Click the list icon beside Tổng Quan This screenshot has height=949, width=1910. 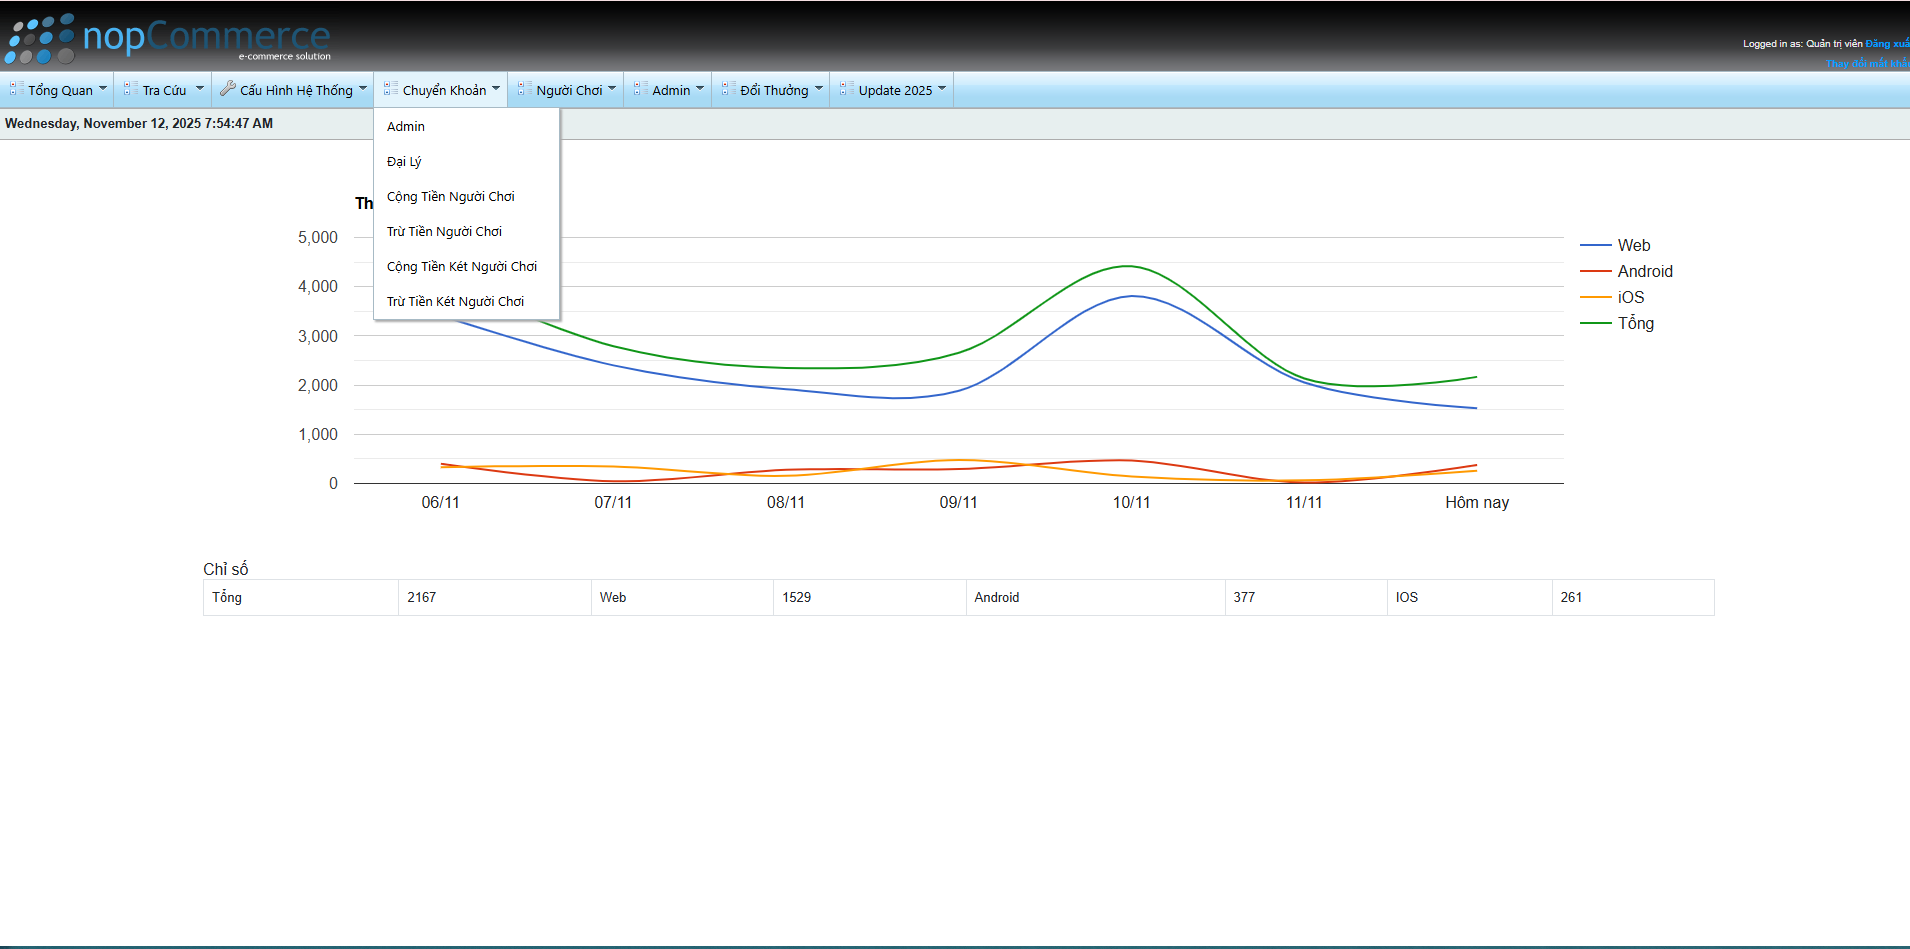16,89
